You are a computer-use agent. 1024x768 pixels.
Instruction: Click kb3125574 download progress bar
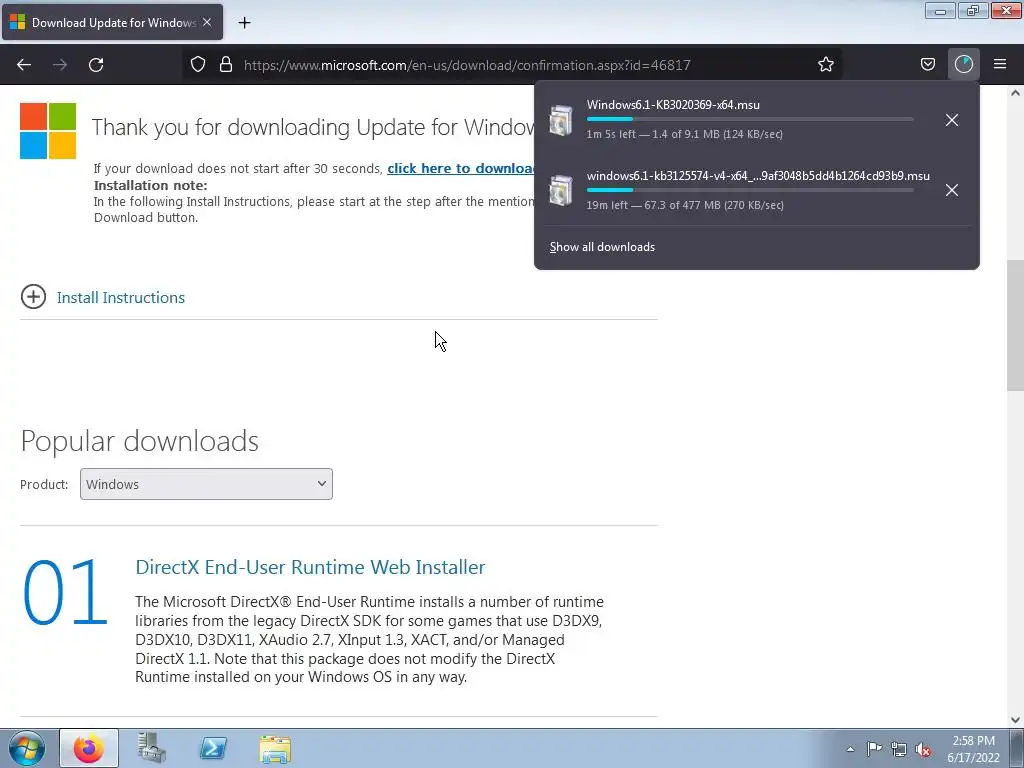tap(750, 190)
